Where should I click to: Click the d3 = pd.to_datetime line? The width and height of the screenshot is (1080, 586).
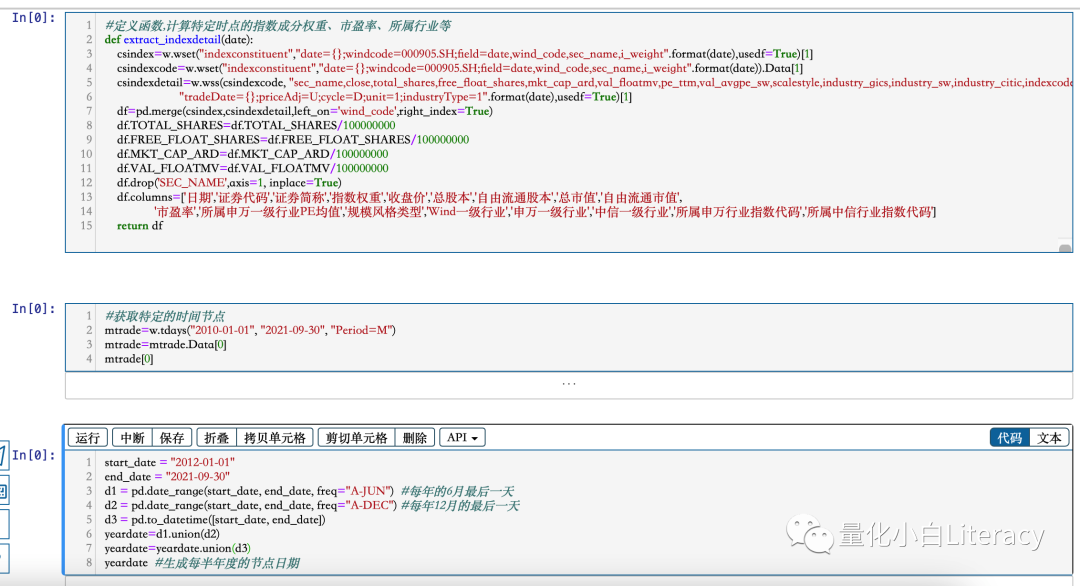215,520
